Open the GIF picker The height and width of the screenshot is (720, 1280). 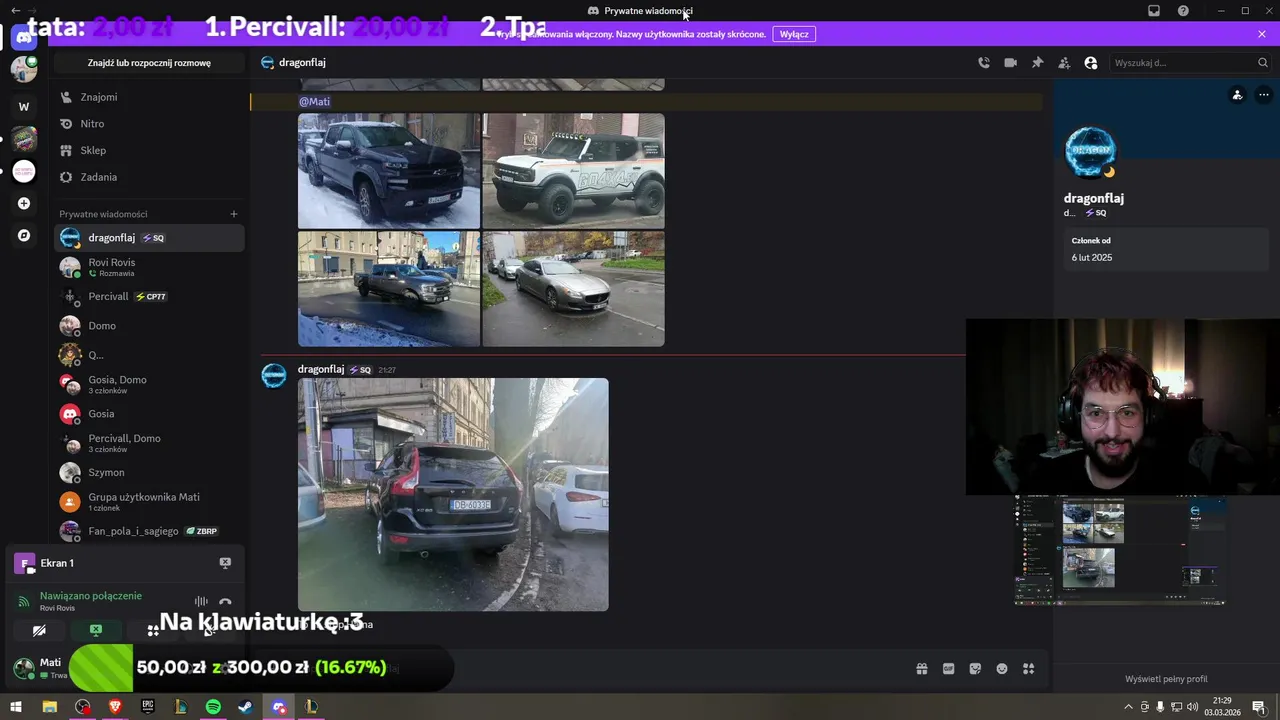coord(949,669)
